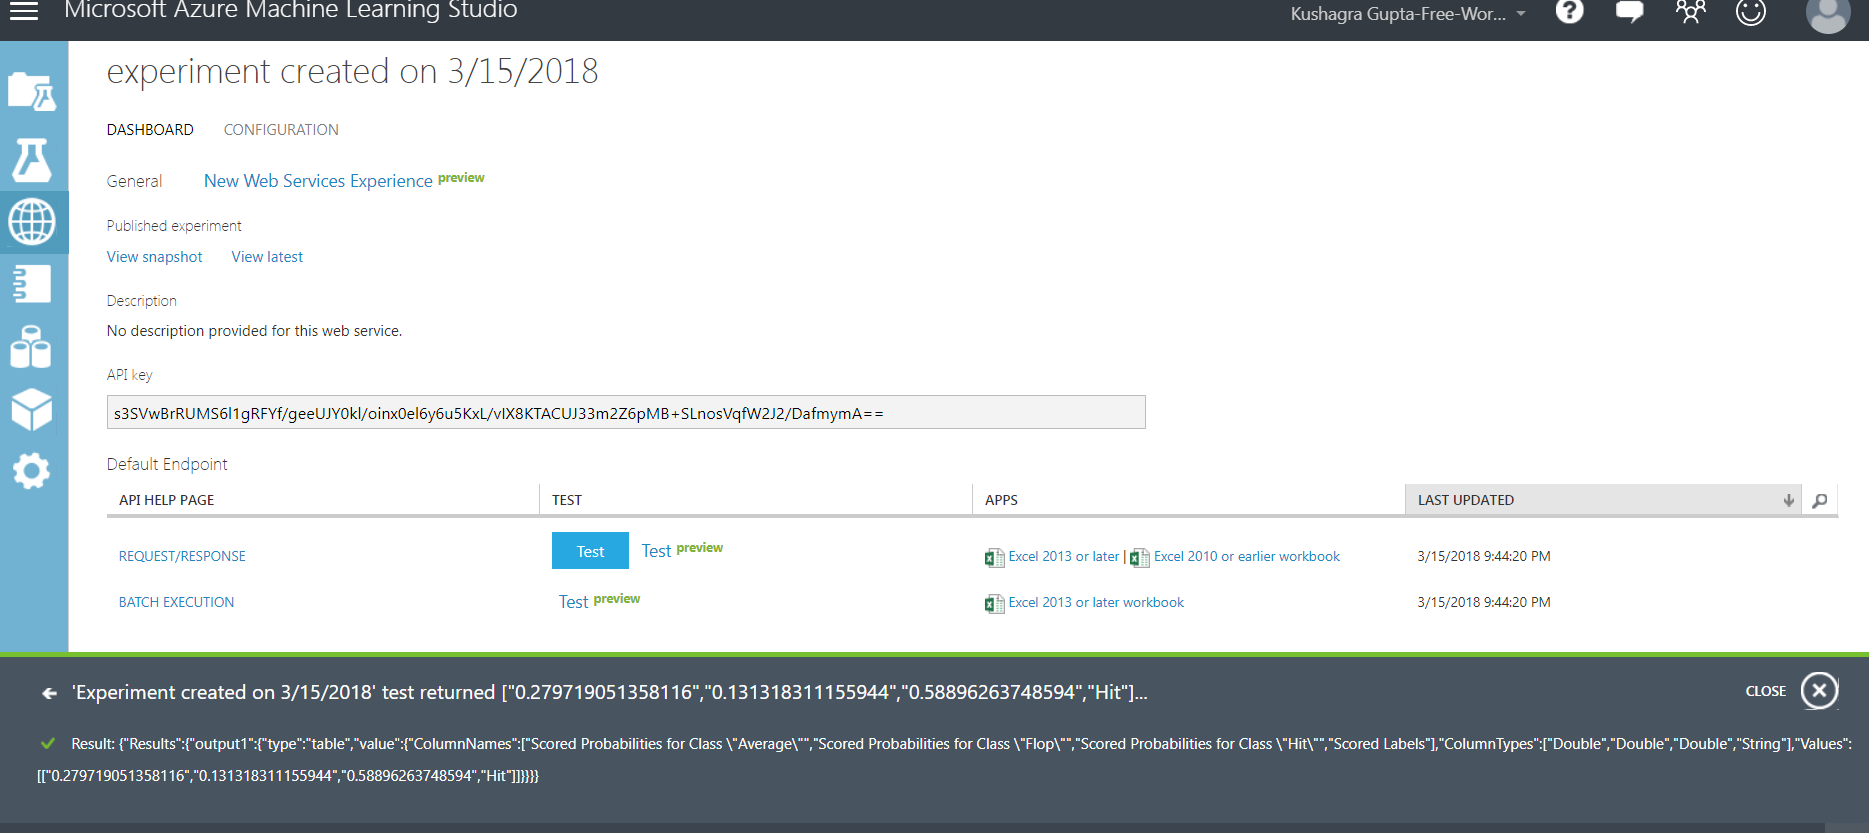The height and width of the screenshot is (833, 1869).
Task: Click the Excel icon for Excel 2013 or later
Action: click(x=994, y=558)
